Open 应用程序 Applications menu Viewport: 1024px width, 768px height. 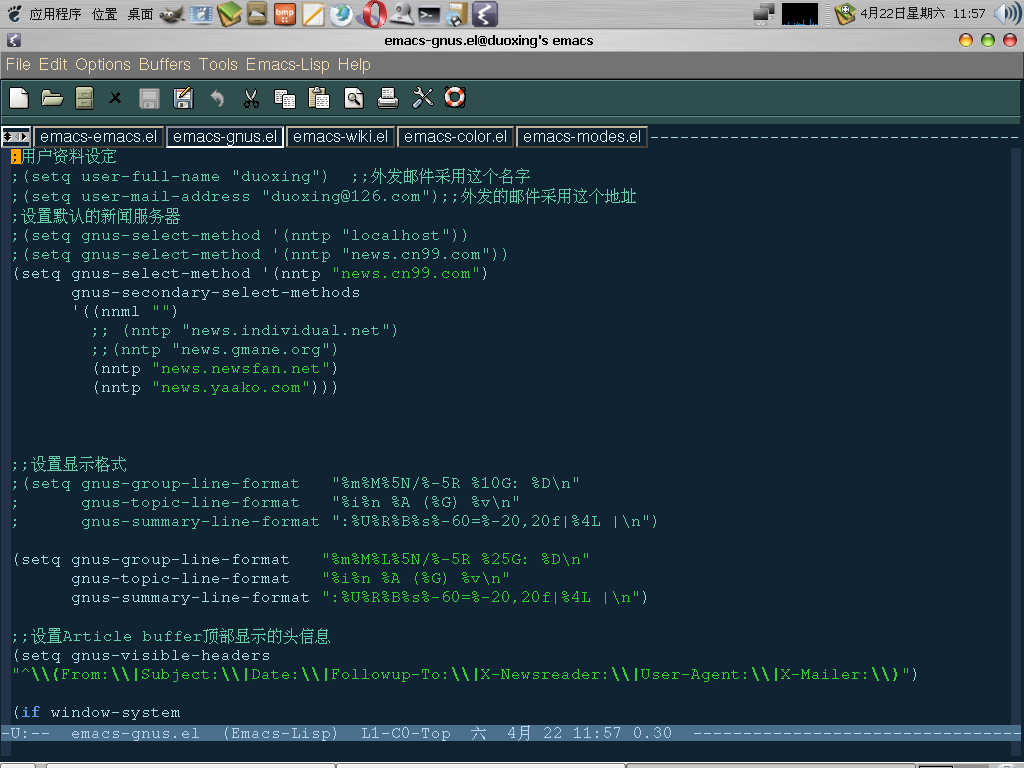click(56, 14)
